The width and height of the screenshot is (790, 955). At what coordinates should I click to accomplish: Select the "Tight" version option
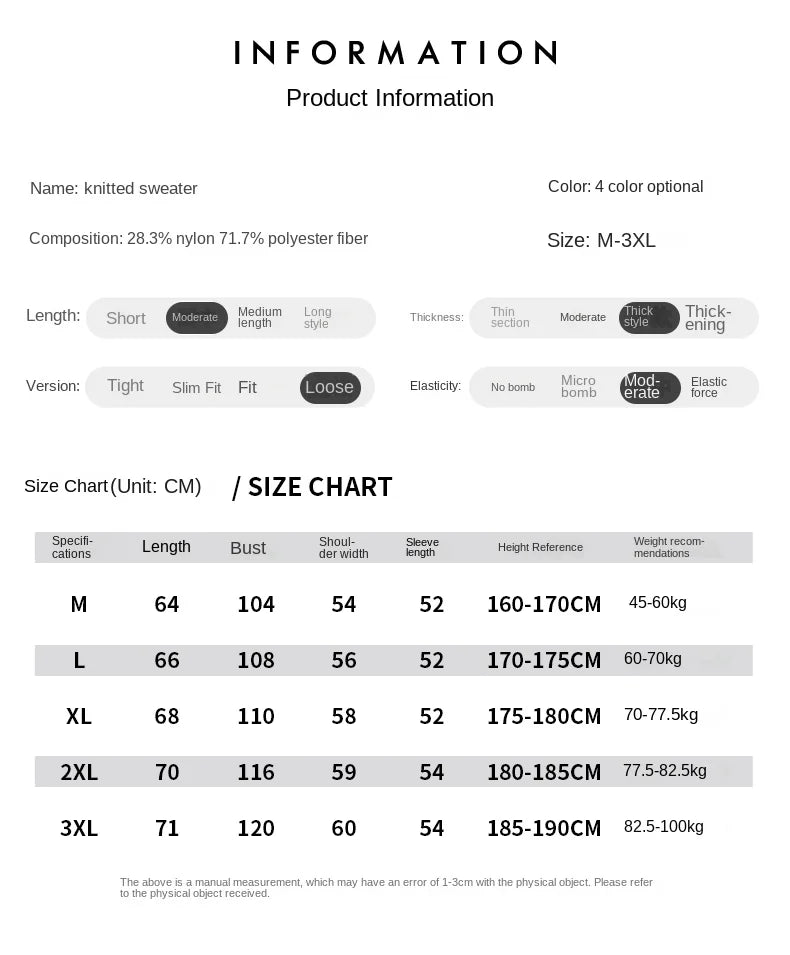tap(125, 386)
